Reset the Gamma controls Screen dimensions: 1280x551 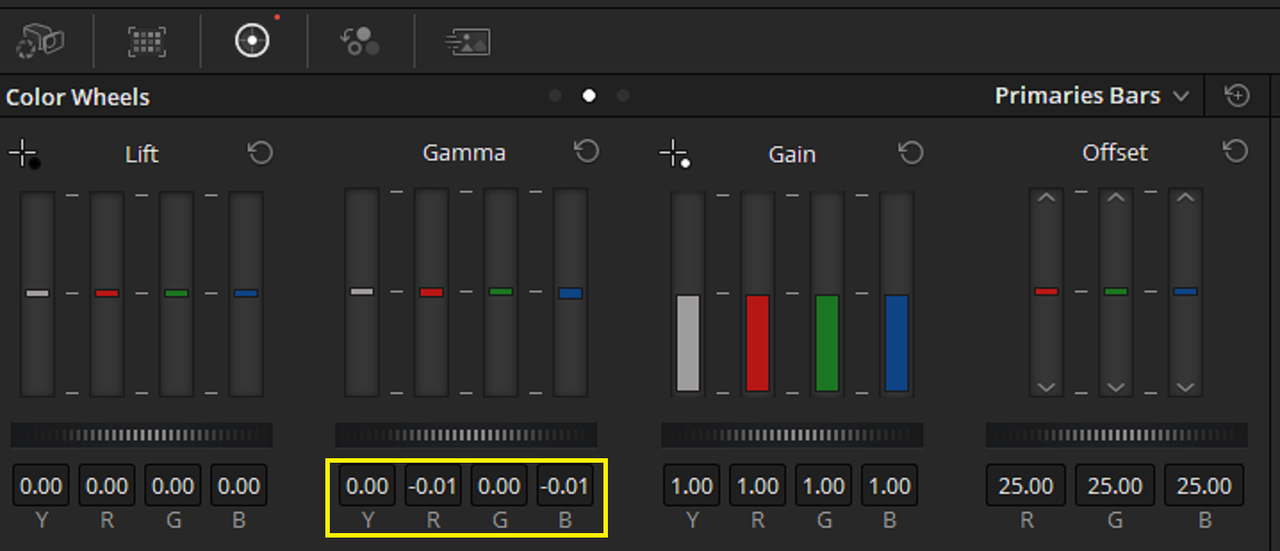tap(586, 151)
